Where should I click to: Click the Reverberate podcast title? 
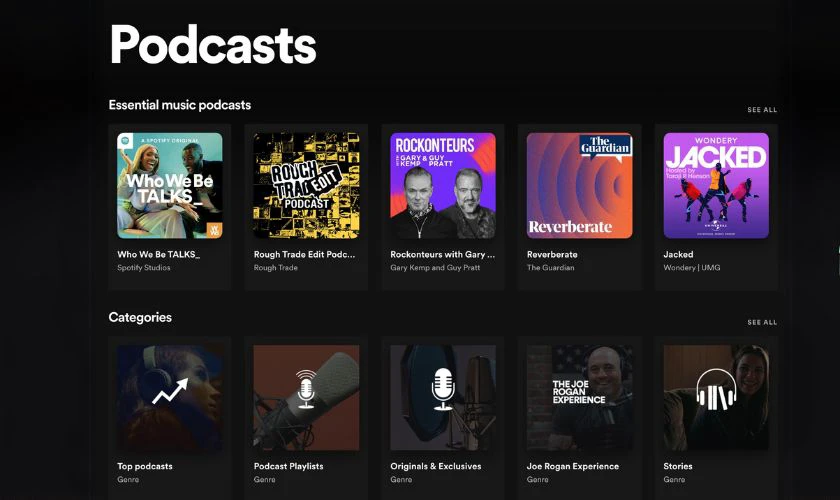click(552, 255)
